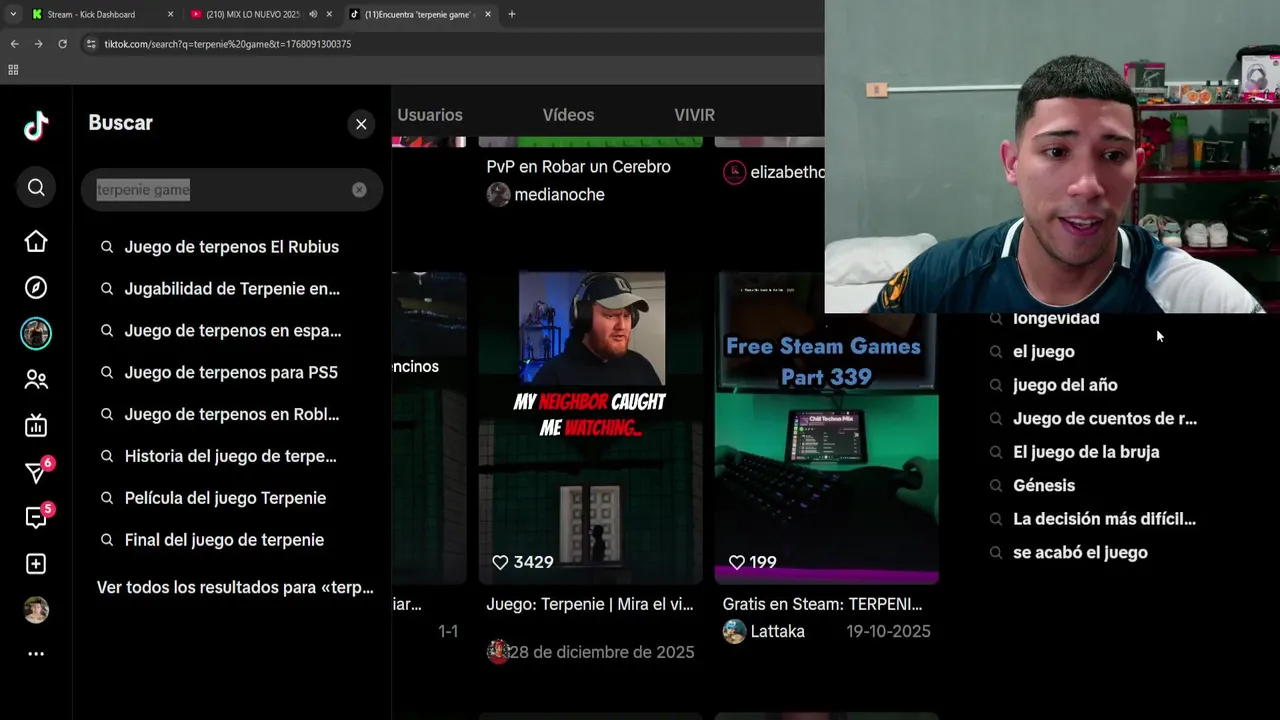Close the 'Stream - Kick Dashboard' tab
This screenshot has height=720, width=1280.
170,14
